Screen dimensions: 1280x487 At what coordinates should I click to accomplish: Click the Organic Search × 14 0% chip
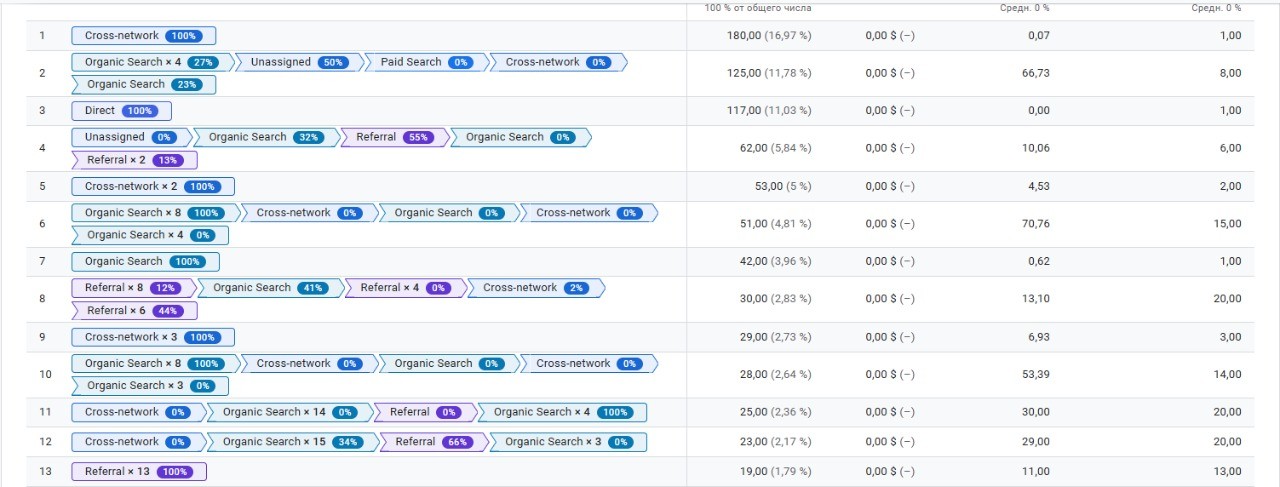tap(289, 412)
